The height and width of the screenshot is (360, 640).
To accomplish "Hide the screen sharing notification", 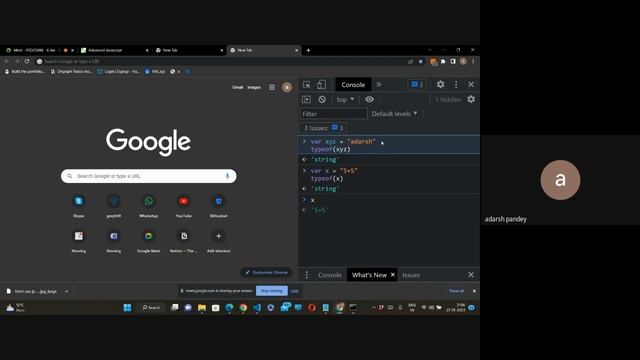I will coord(295,291).
